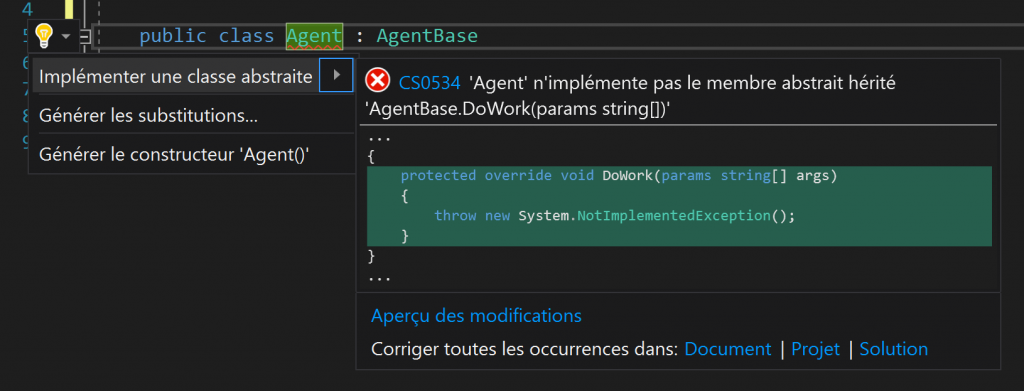1024x391 pixels.
Task: Click the red error icon
Action: [x=377, y=81]
